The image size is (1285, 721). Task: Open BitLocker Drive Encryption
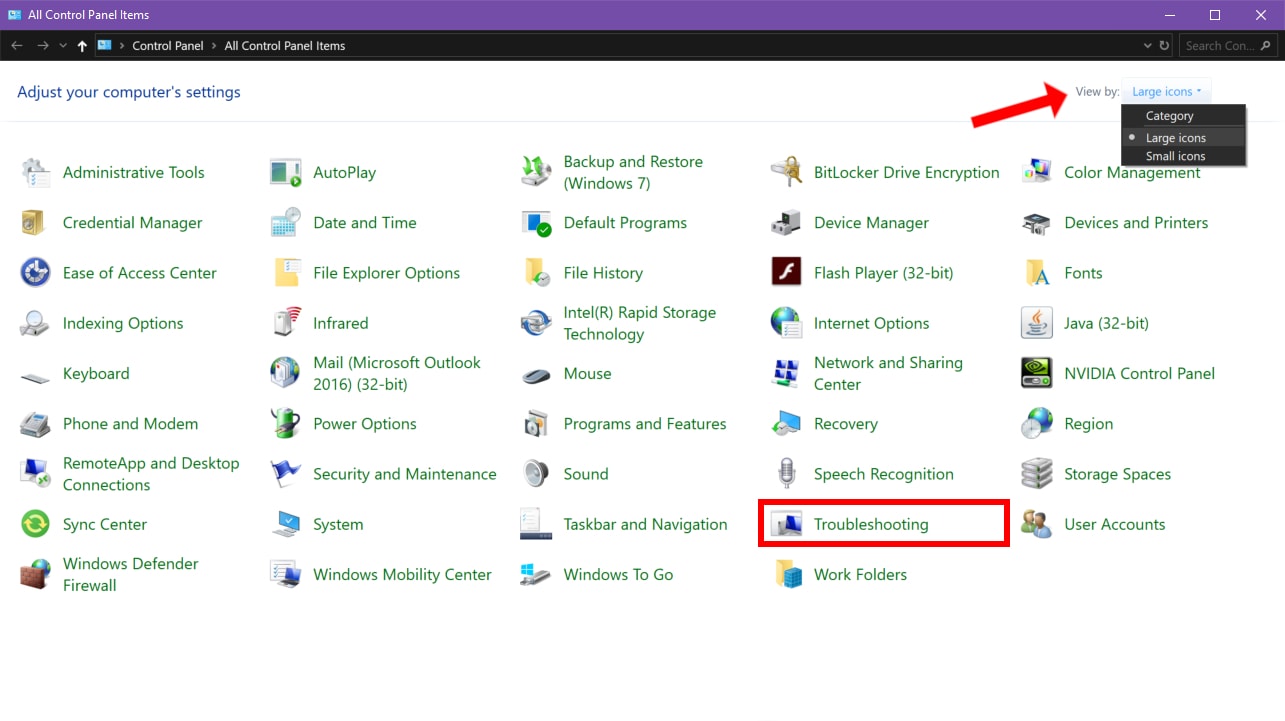pos(906,172)
